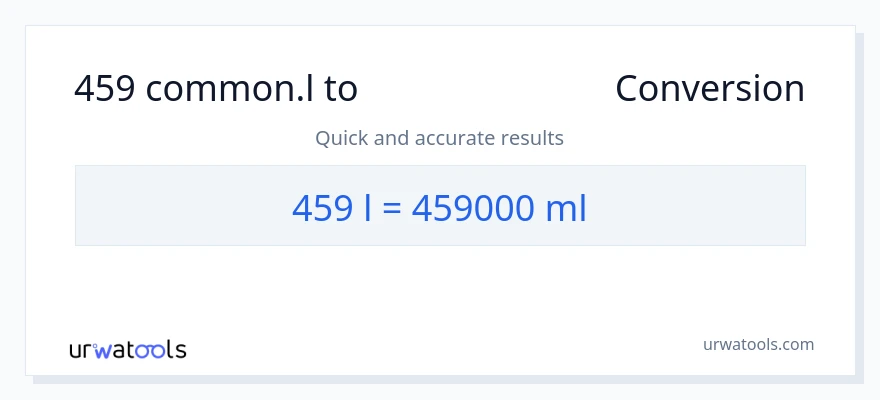The image size is (880, 400).
Task: Click the "Conversion" heading word
Action: 709,89
